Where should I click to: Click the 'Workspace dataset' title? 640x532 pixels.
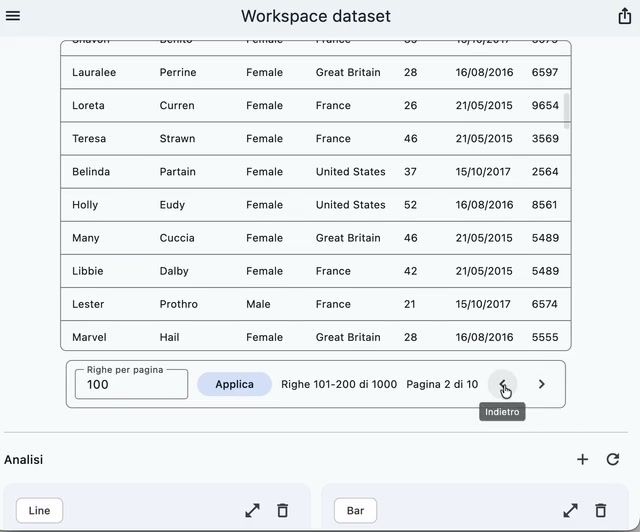316,16
